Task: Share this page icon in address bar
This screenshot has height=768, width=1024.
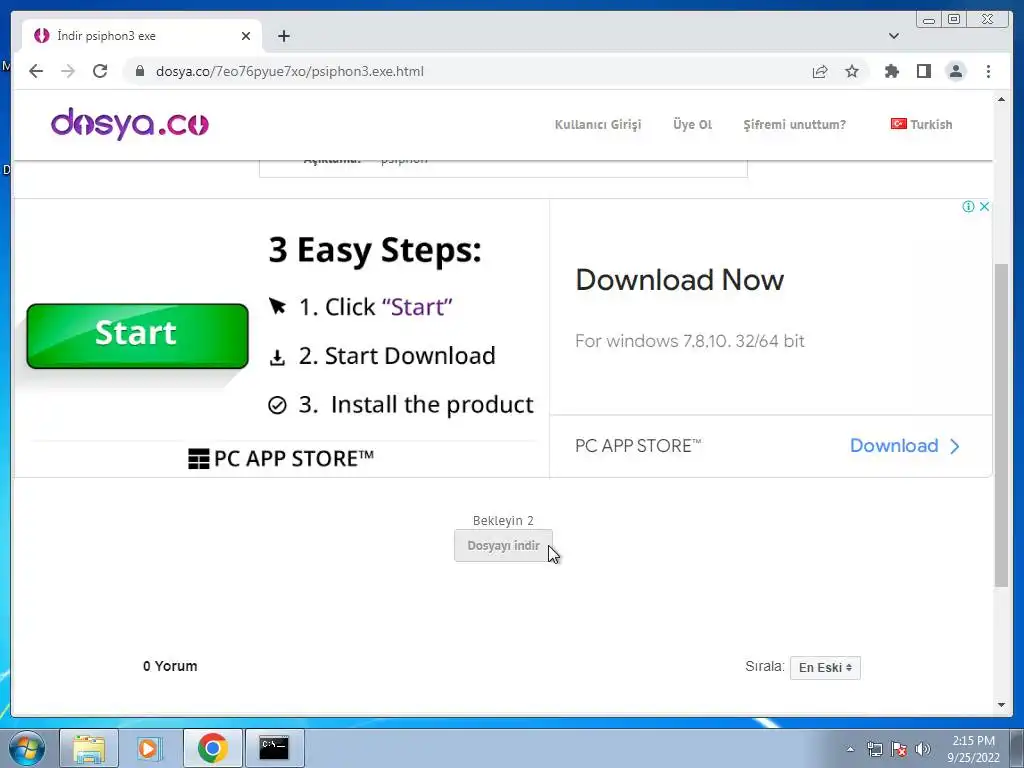Action: tap(820, 71)
